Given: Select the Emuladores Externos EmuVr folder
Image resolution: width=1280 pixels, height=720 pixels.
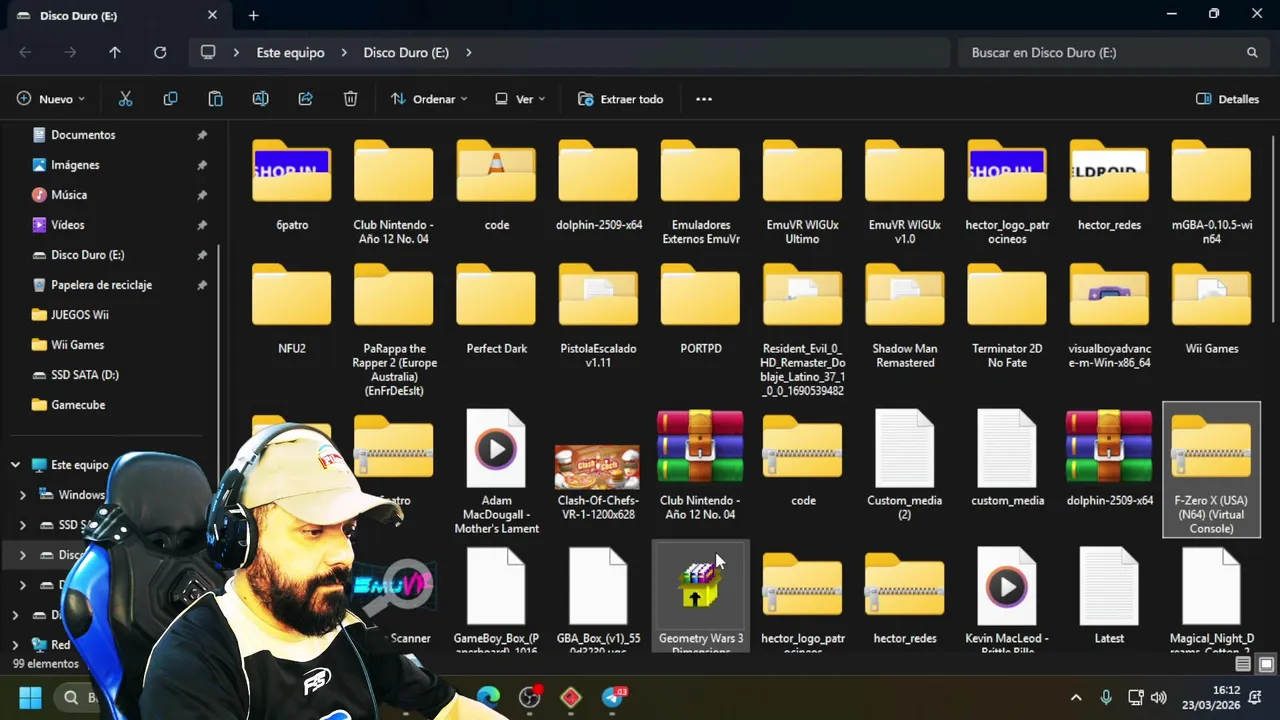Looking at the screenshot, I should (x=700, y=192).
